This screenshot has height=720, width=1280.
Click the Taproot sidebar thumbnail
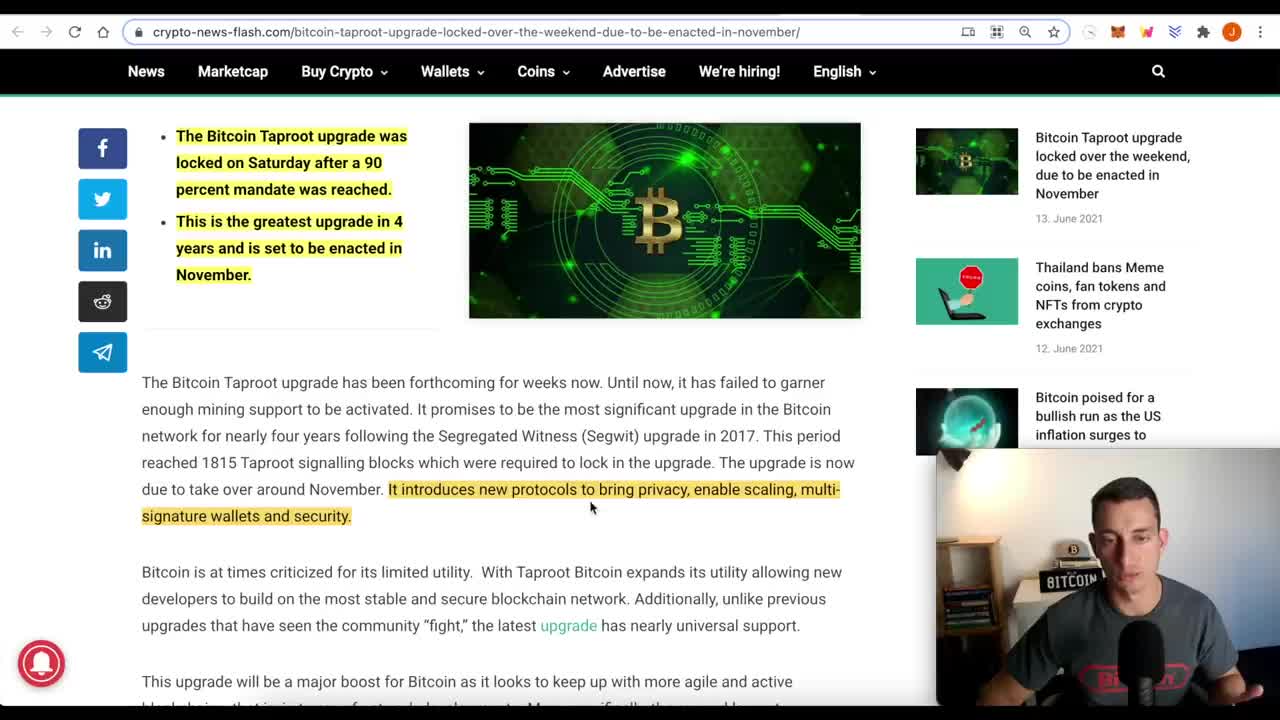click(x=967, y=161)
